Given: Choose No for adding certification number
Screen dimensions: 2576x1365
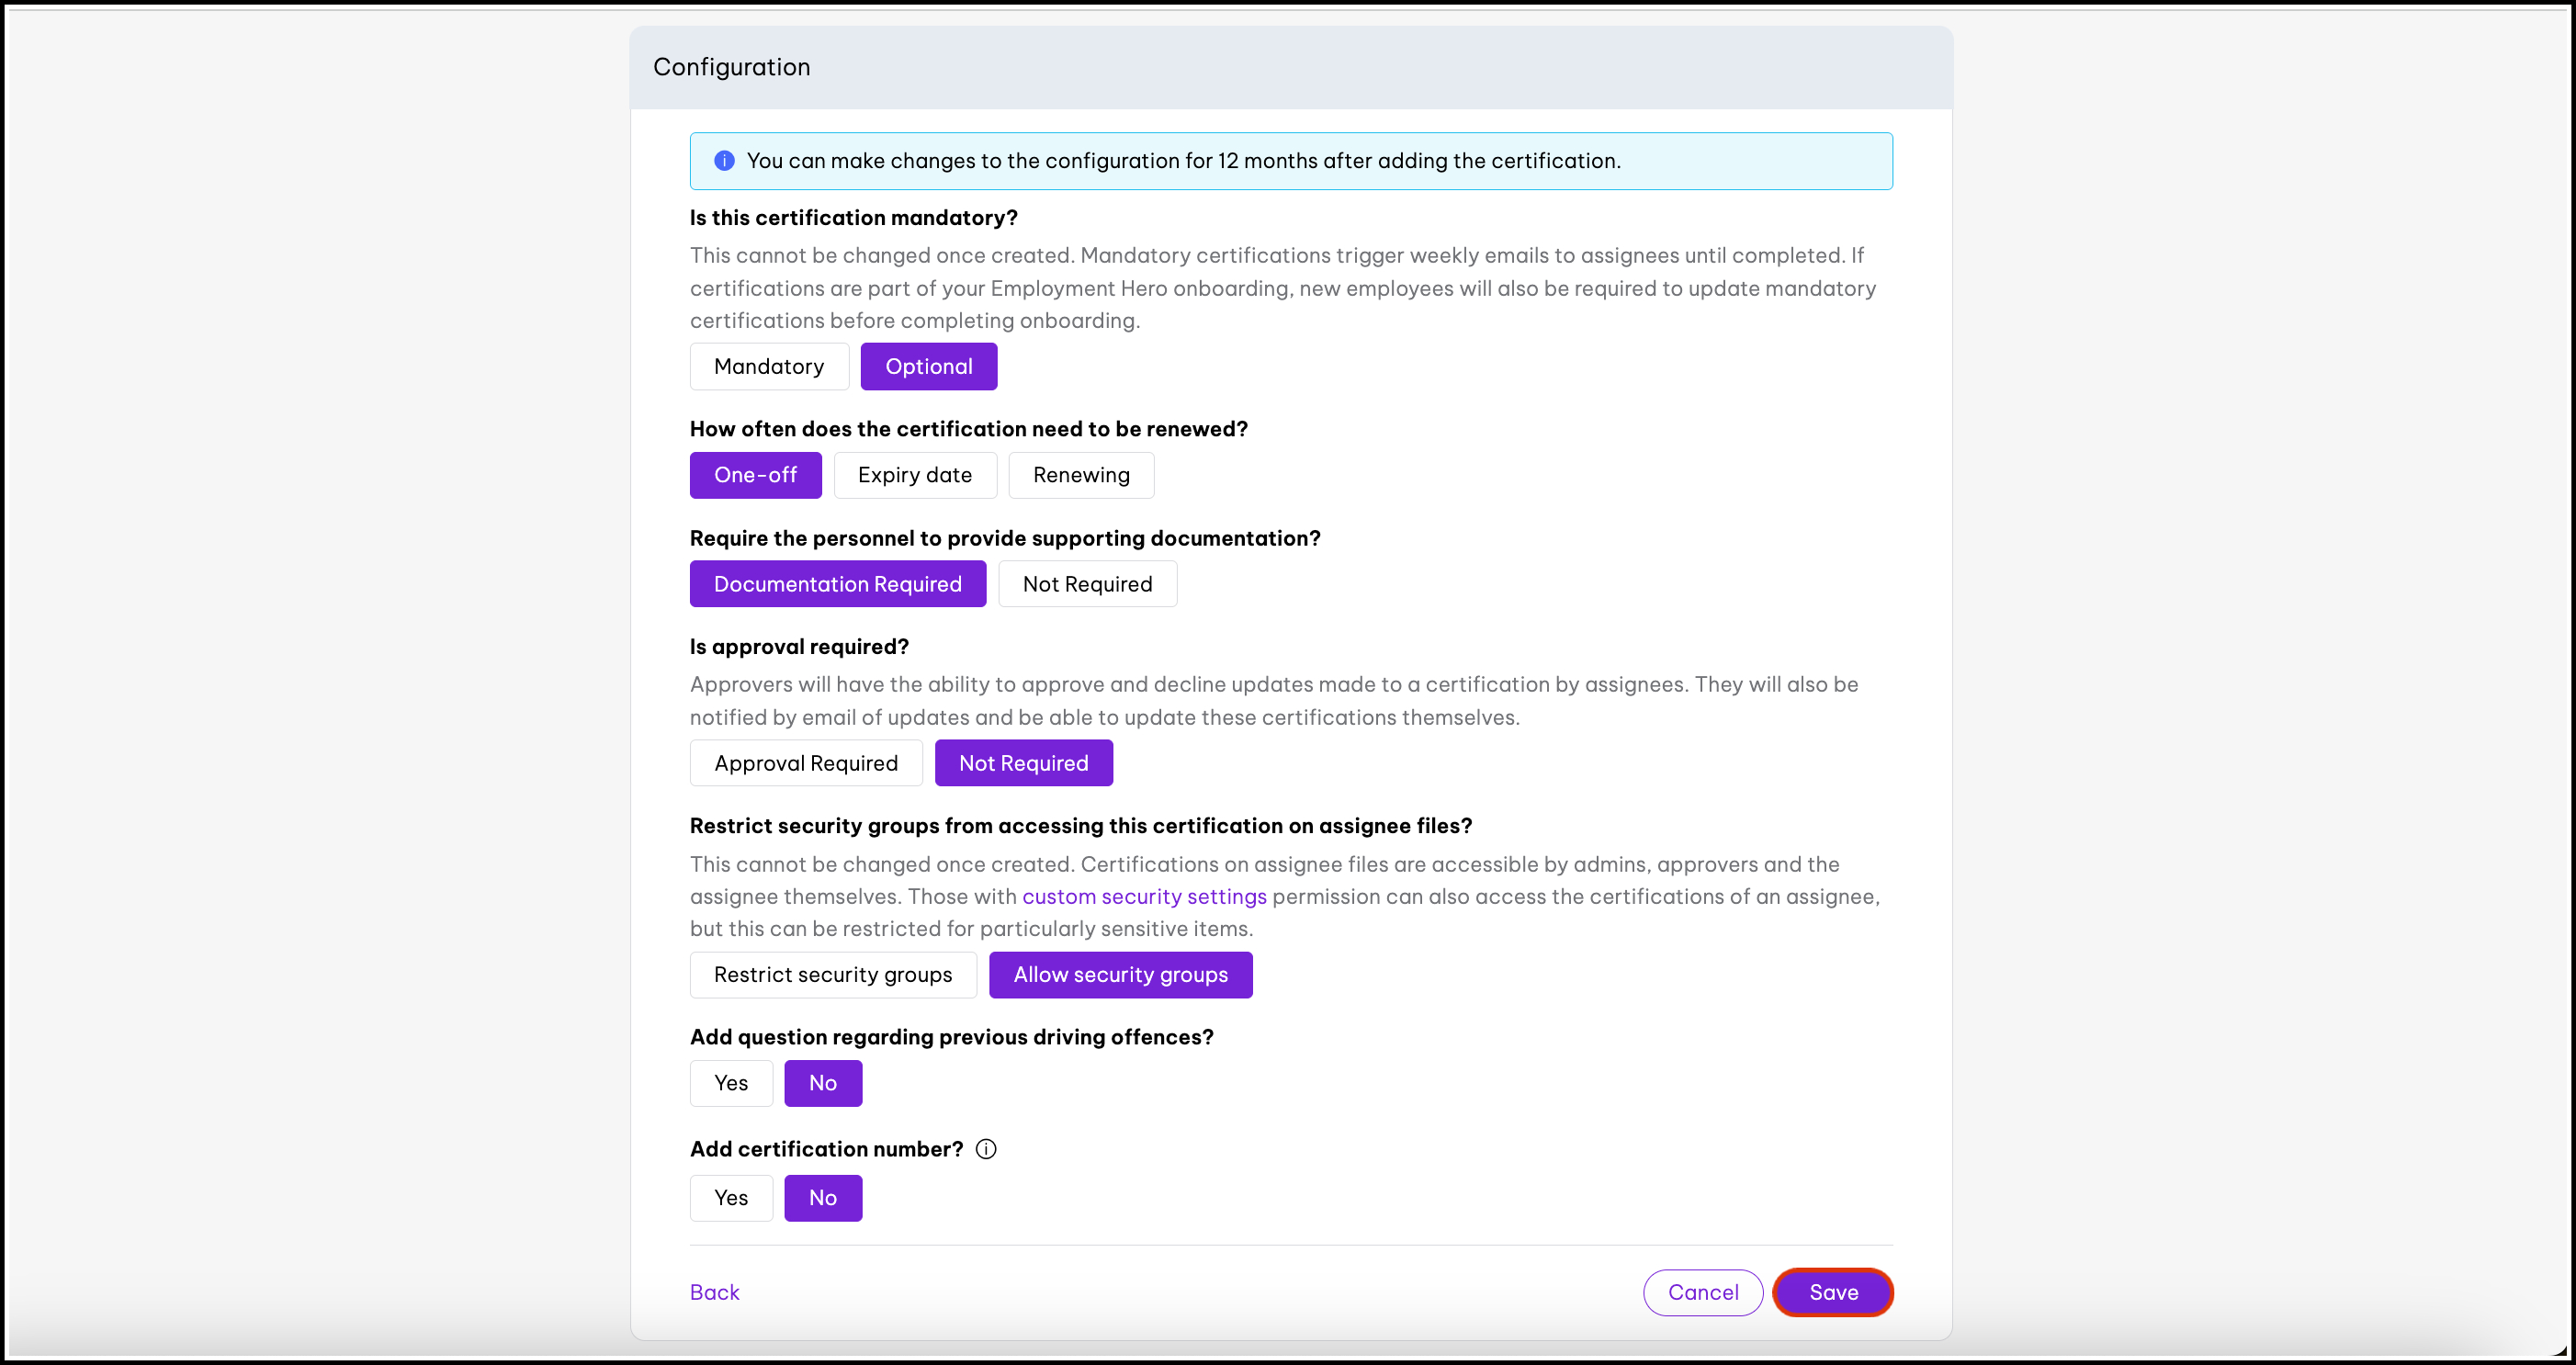Looking at the screenshot, I should pyautogui.click(x=822, y=1198).
